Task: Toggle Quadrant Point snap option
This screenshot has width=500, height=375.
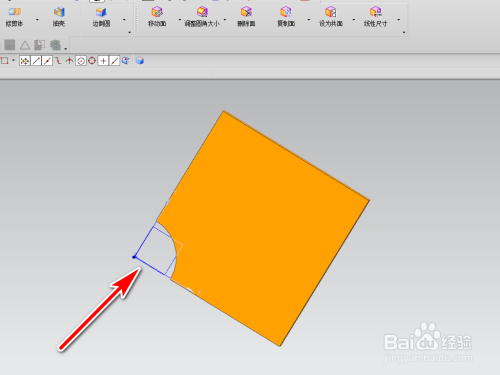Action: [92, 61]
